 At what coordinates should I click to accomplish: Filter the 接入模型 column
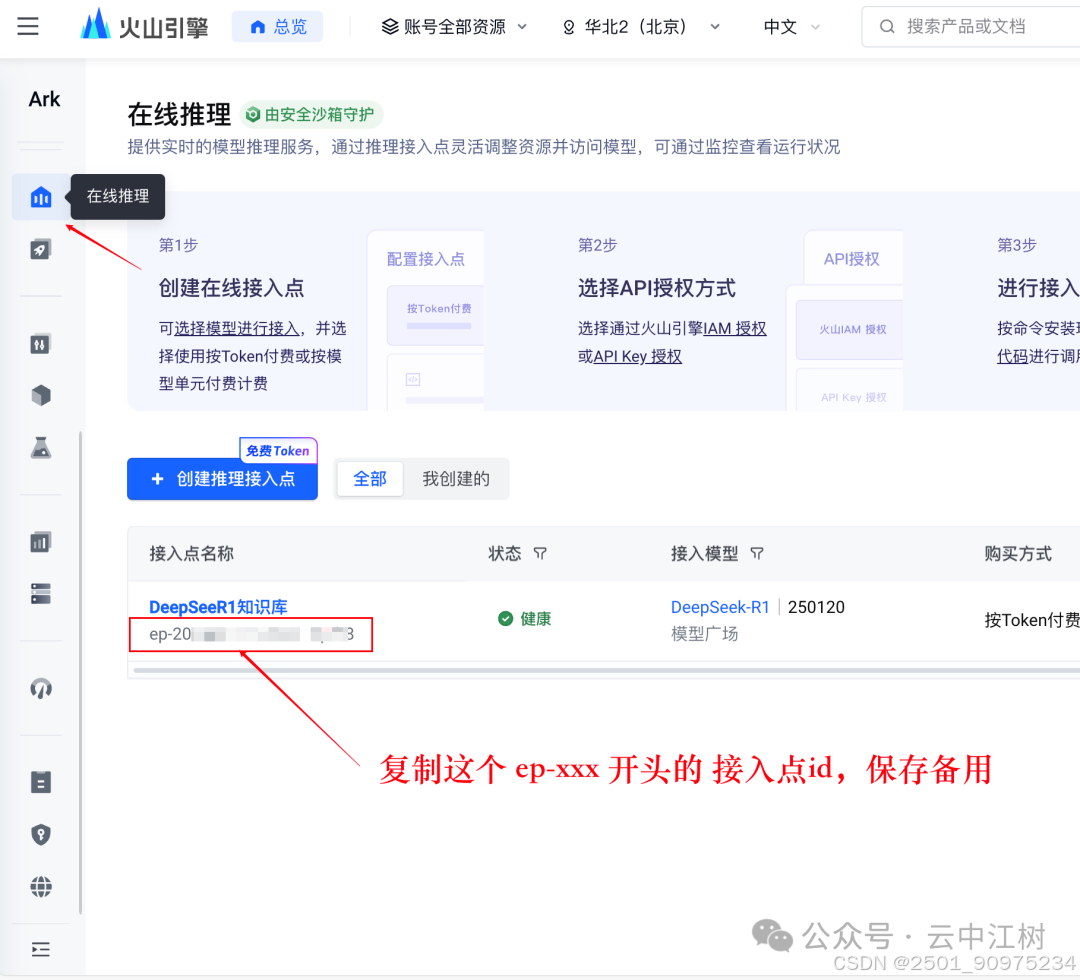pos(757,554)
